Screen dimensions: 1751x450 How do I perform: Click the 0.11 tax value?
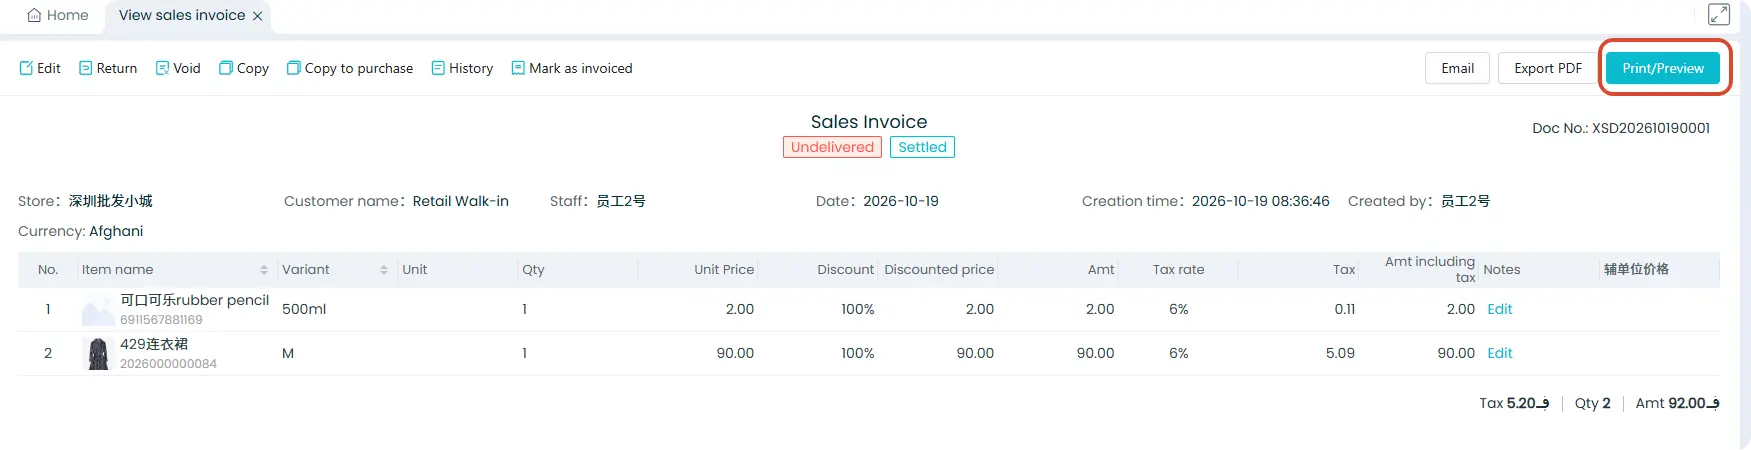[x=1345, y=309]
